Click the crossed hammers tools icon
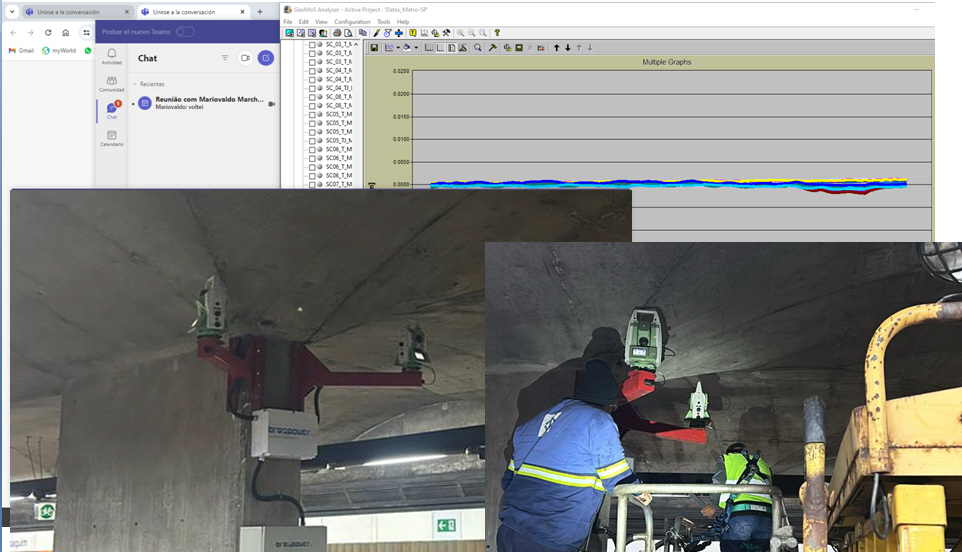962x552 pixels. tap(446, 33)
